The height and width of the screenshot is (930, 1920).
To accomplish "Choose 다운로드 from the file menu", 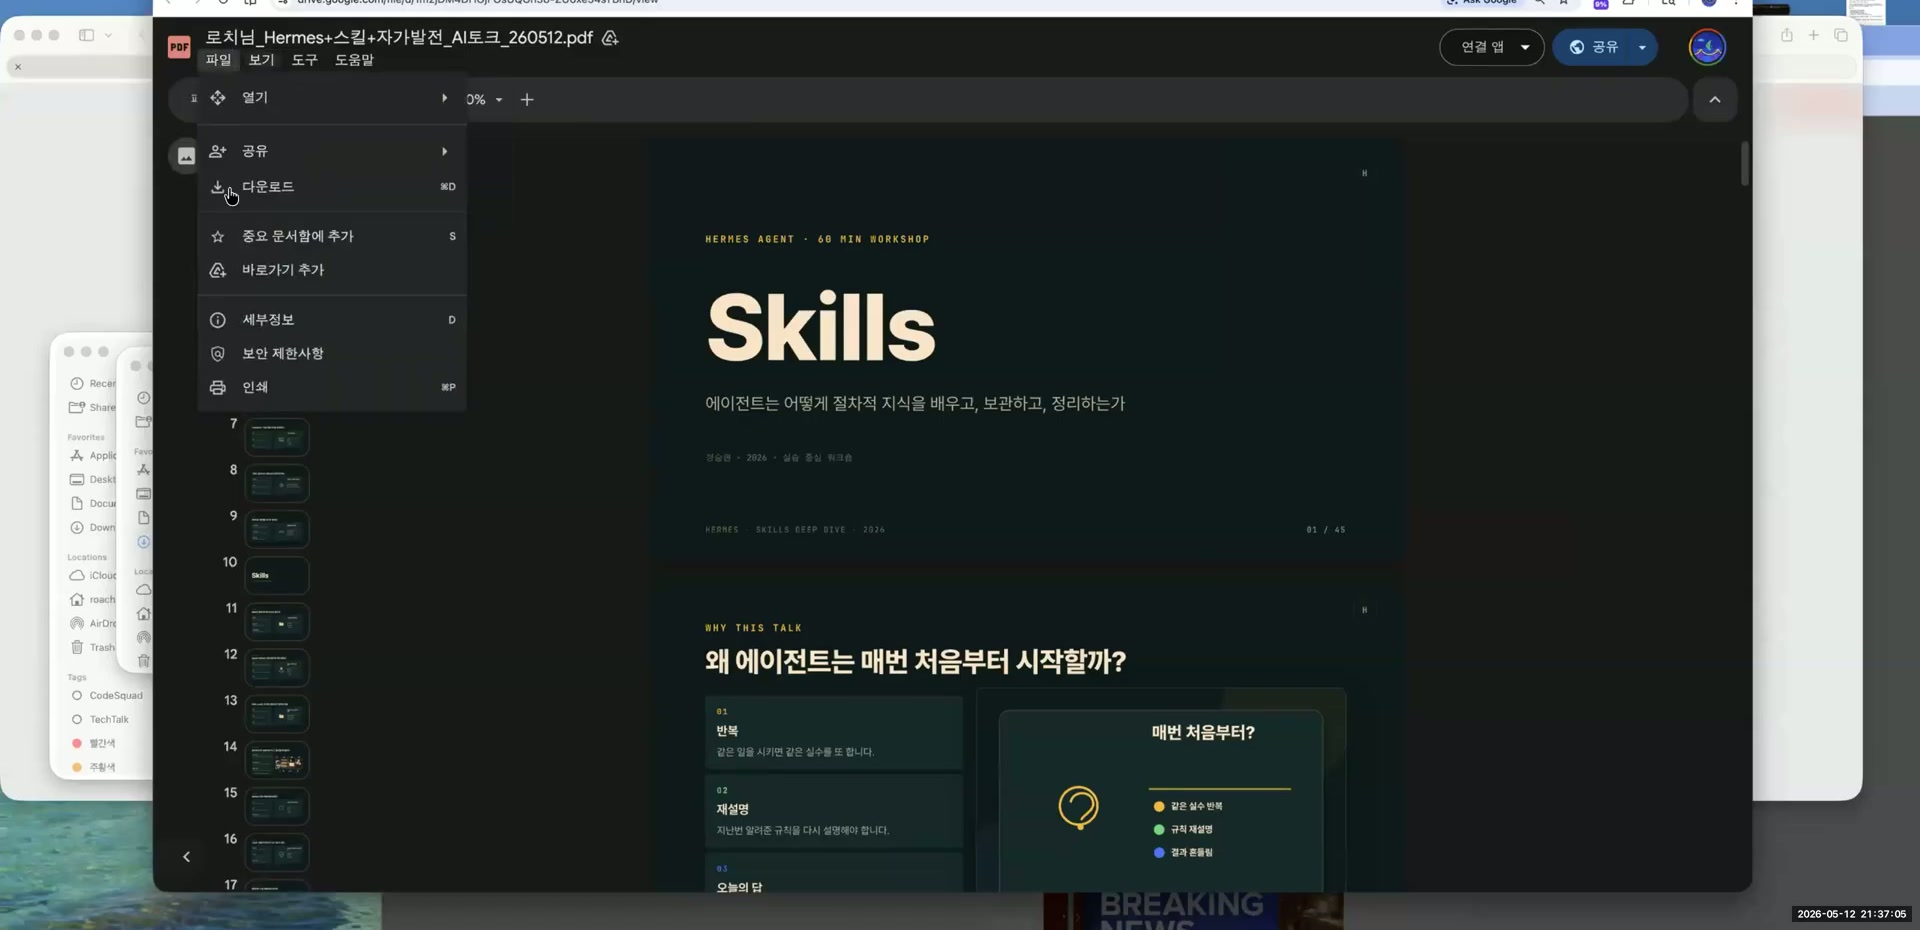I will [x=332, y=187].
